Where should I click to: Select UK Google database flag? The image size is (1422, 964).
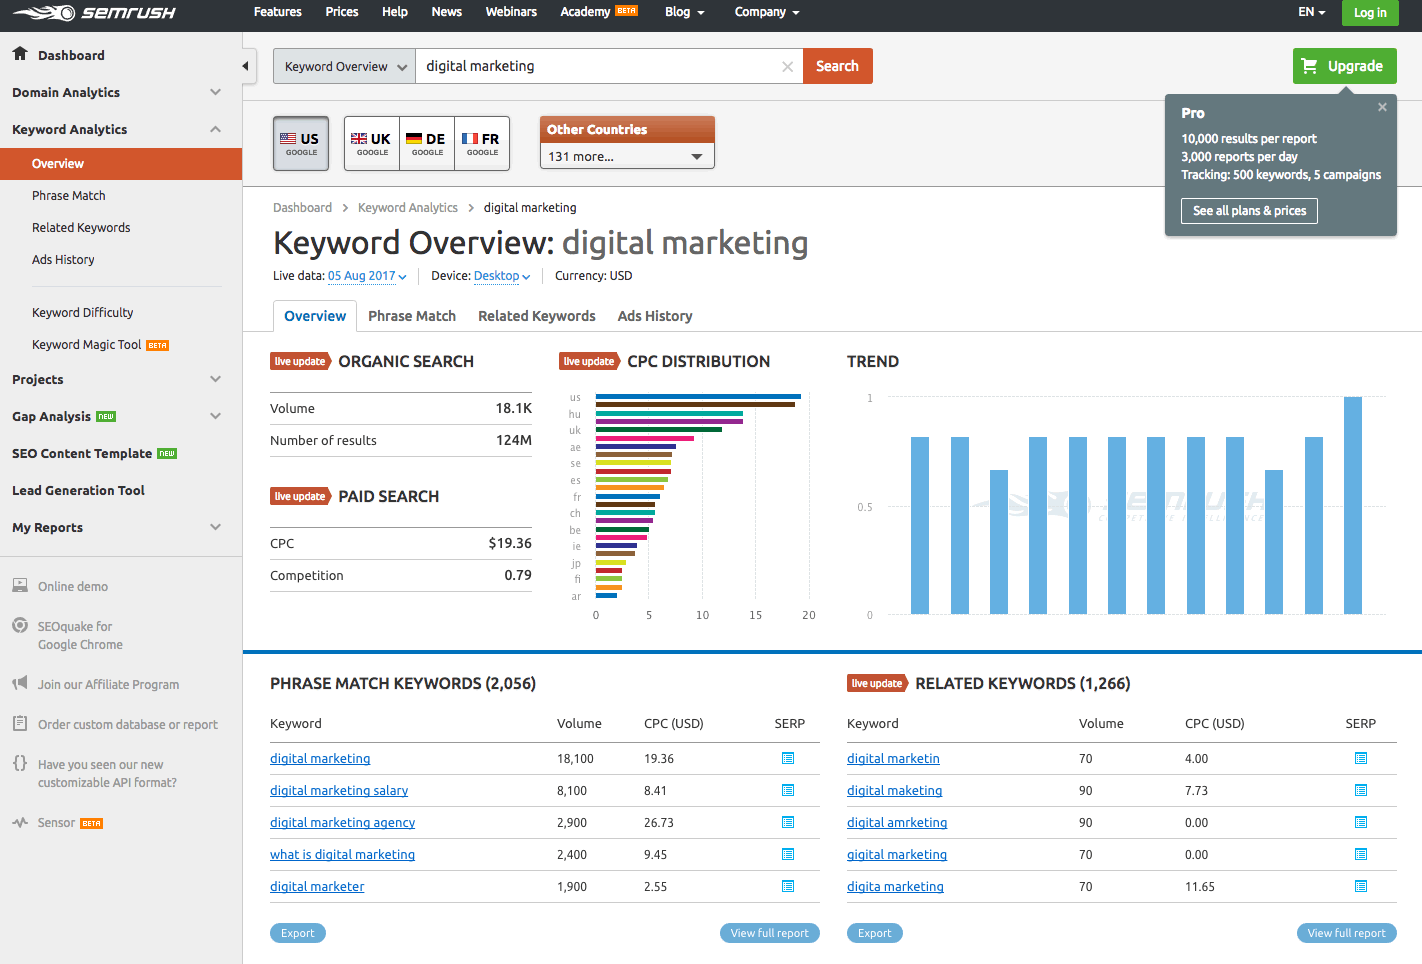tap(372, 144)
